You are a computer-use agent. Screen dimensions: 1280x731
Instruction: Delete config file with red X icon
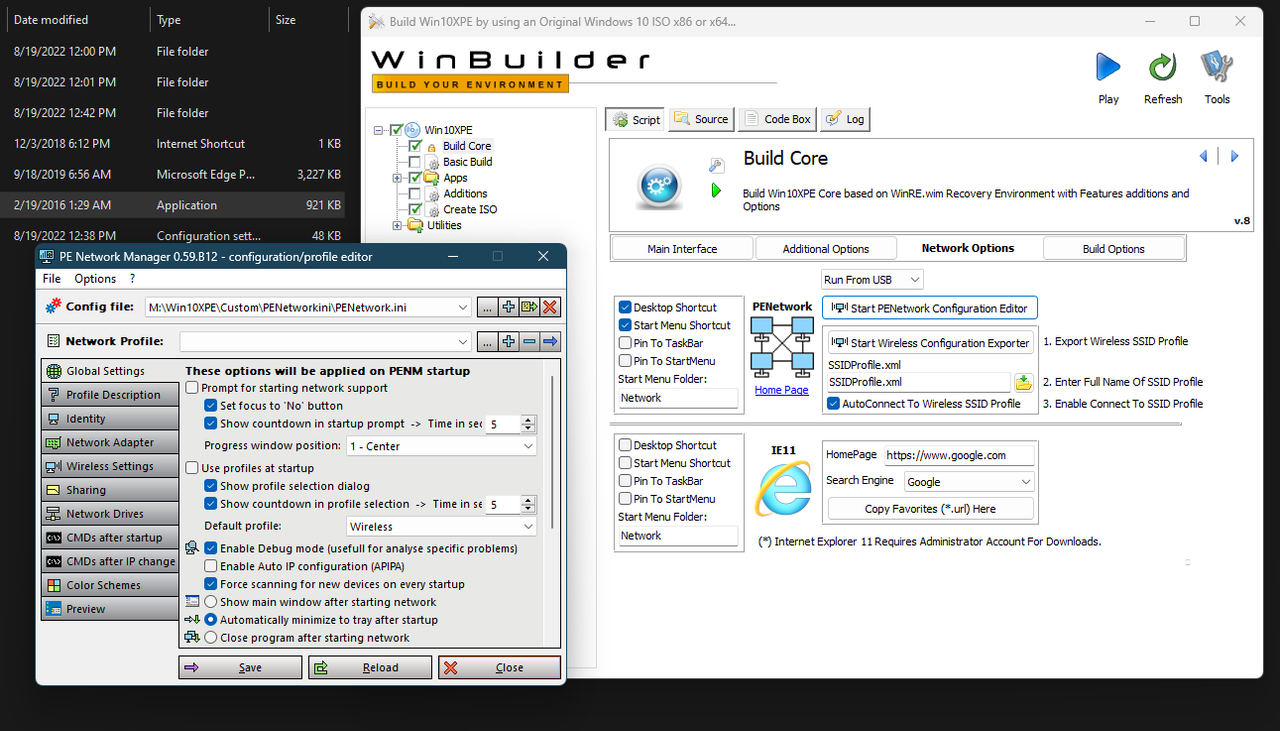pyautogui.click(x=550, y=307)
